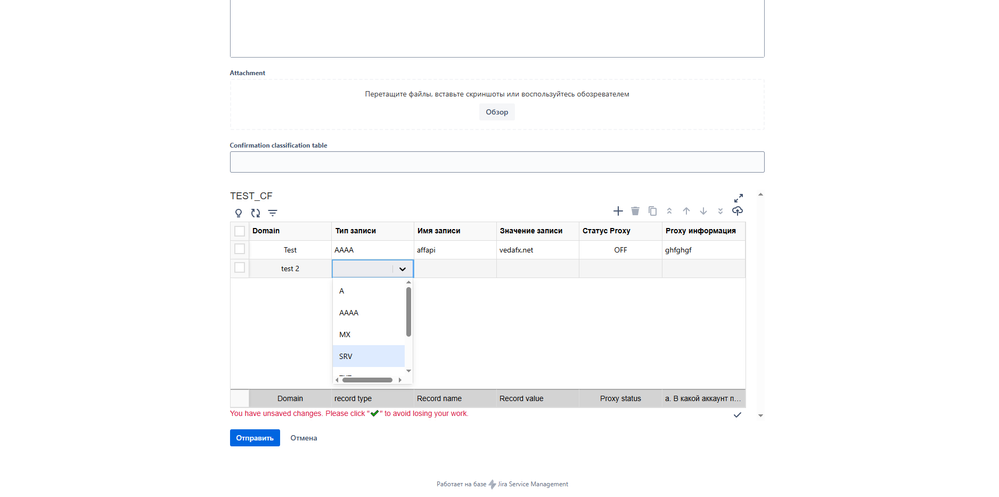This screenshot has width=999, height=497.
Task: Expand table to fullscreen icon
Action: [x=738, y=198]
